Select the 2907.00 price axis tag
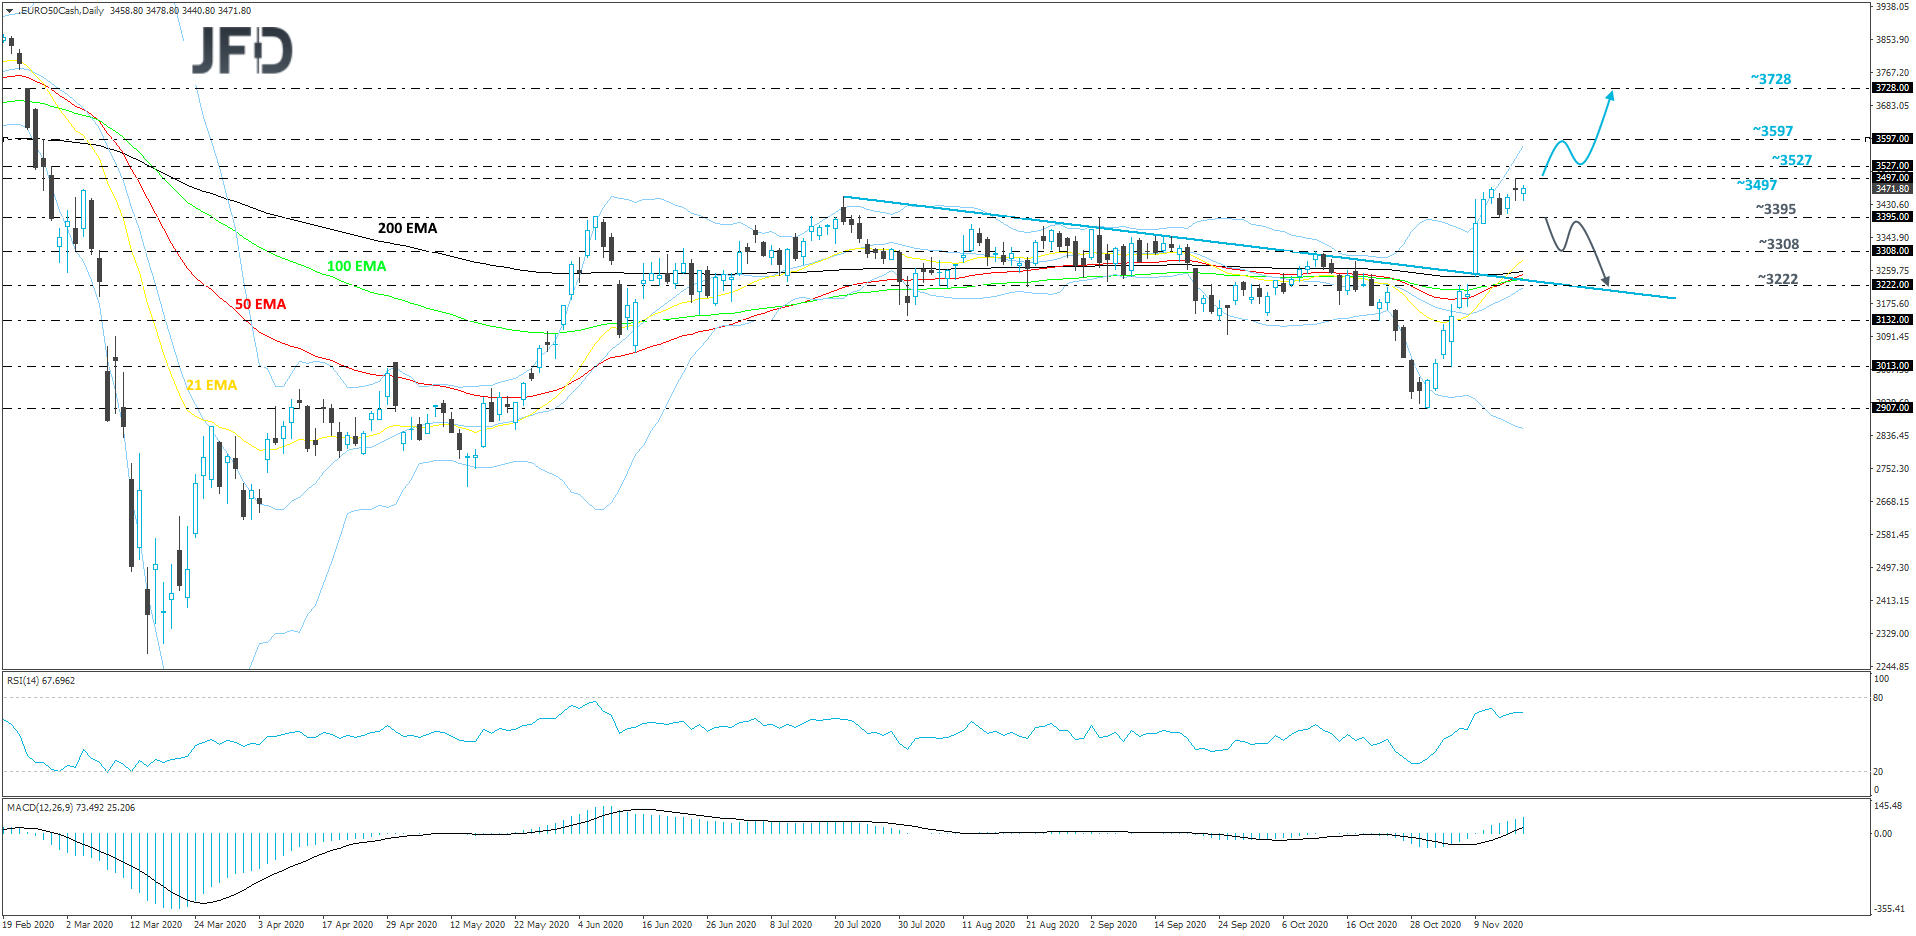 coord(1892,408)
